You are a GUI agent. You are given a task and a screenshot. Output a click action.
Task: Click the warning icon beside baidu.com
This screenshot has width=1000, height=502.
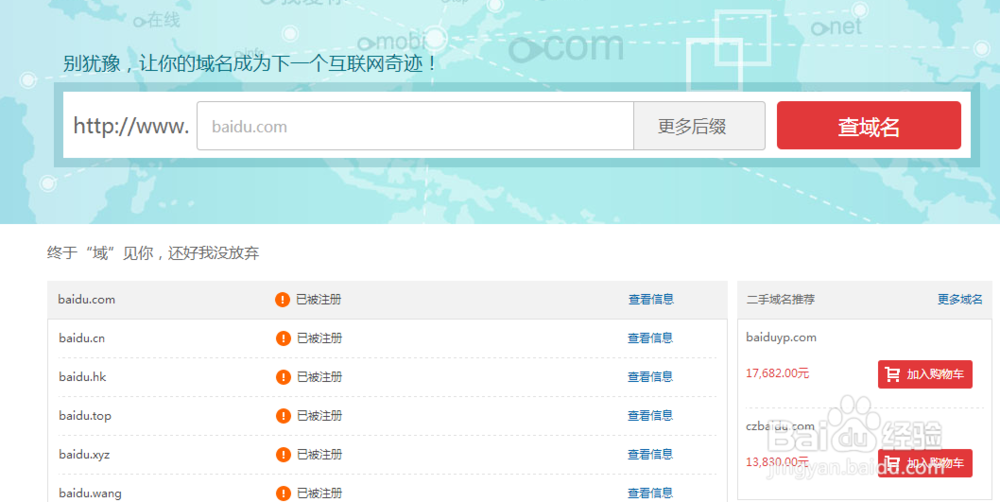[x=283, y=300]
